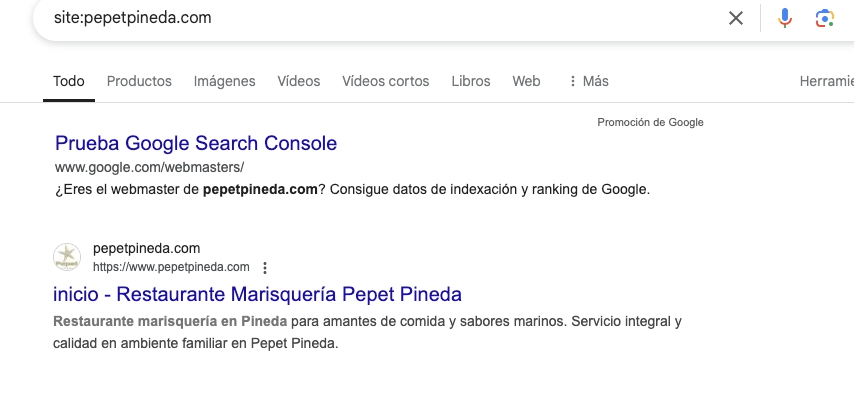Open the inicio - Restaurante Marisquería Pepet Pineda result
Screen dimensions: 854x417
tap(257, 294)
